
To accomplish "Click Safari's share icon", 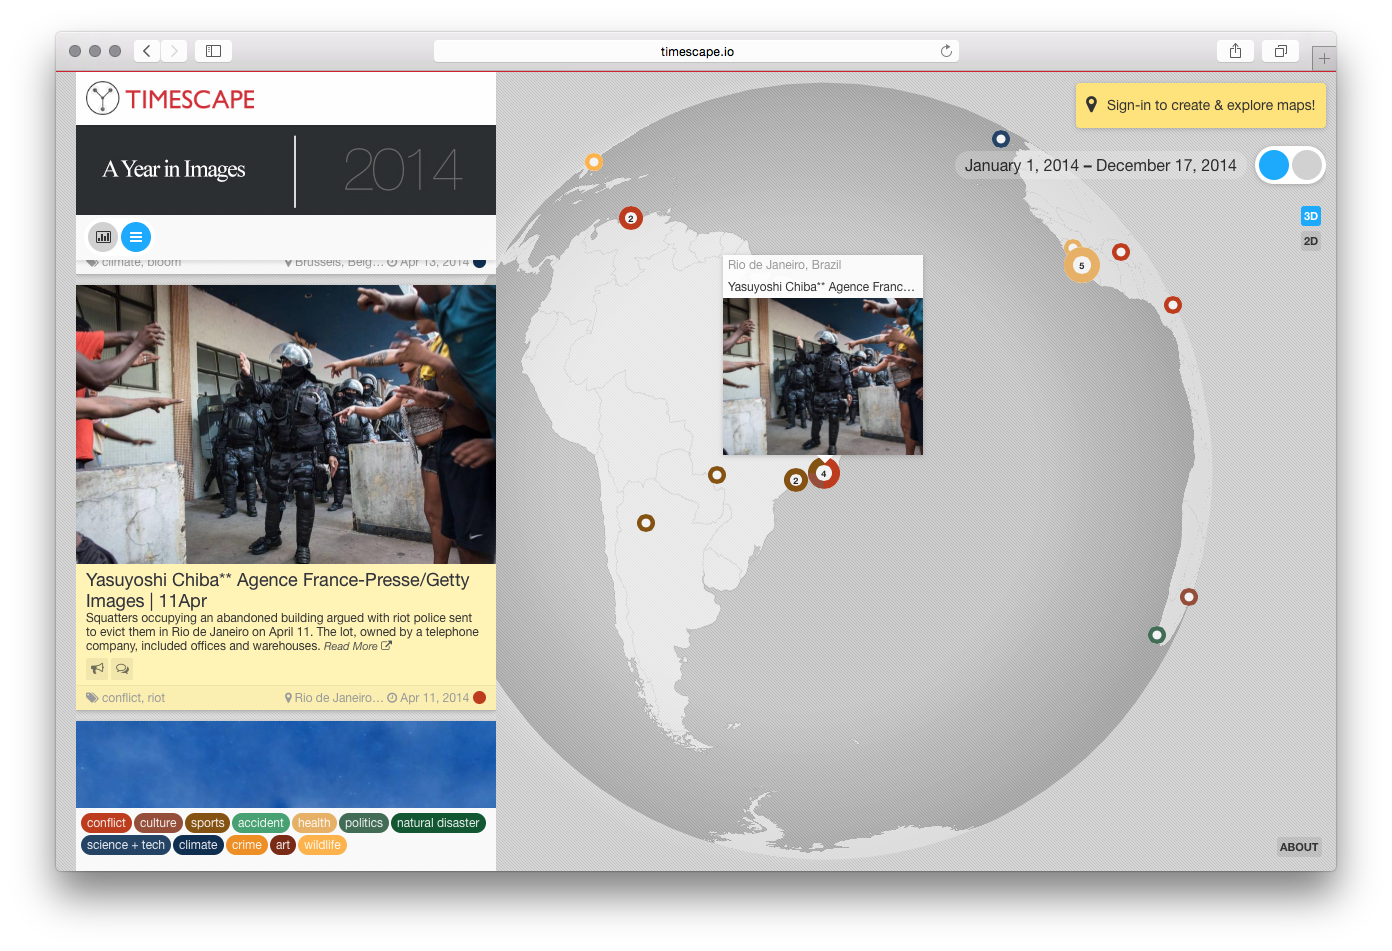I will point(1235,51).
